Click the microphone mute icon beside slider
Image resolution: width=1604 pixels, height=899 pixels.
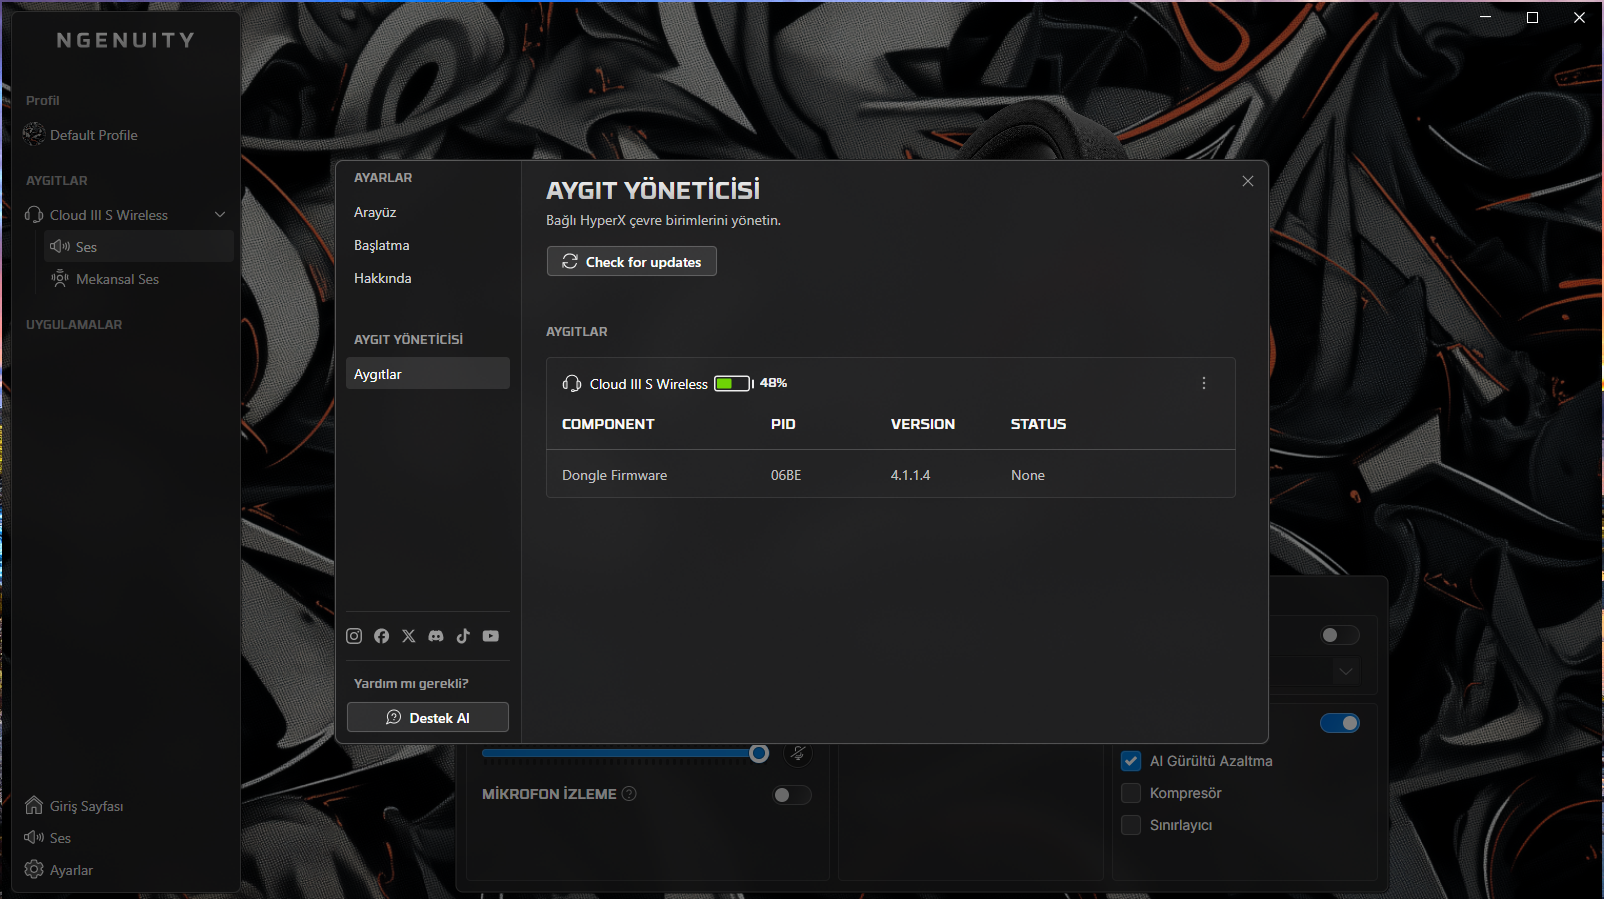[x=798, y=753]
